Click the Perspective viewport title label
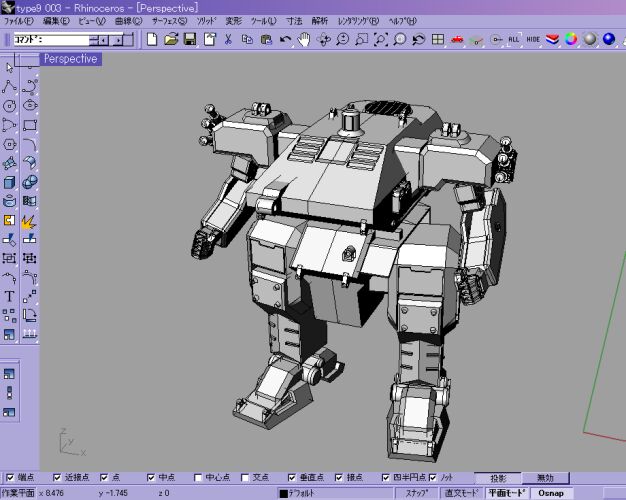The height and width of the screenshot is (500, 626). 71,59
